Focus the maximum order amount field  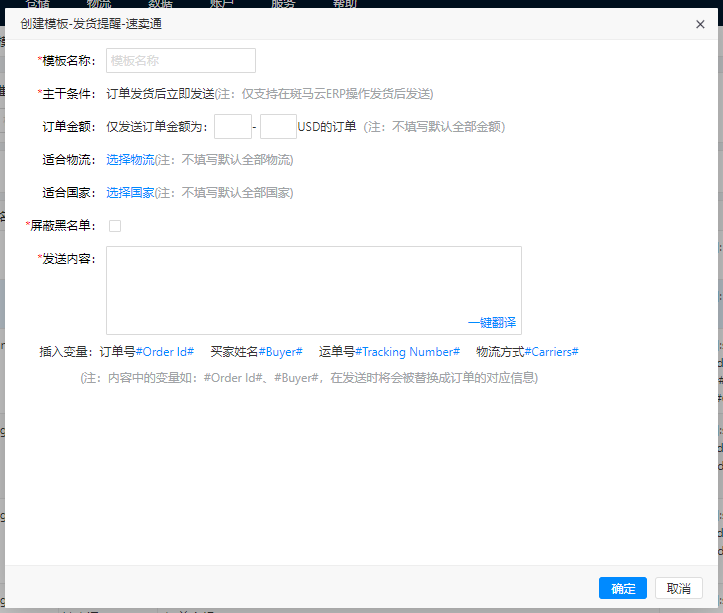pos(278,127)
